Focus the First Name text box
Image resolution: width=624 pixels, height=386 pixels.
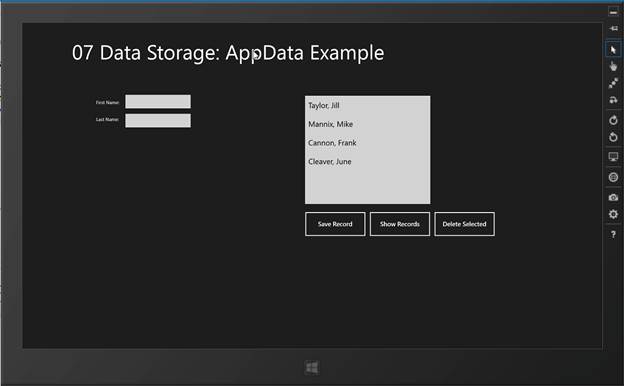pyautogui.click(x=158, y=101)
